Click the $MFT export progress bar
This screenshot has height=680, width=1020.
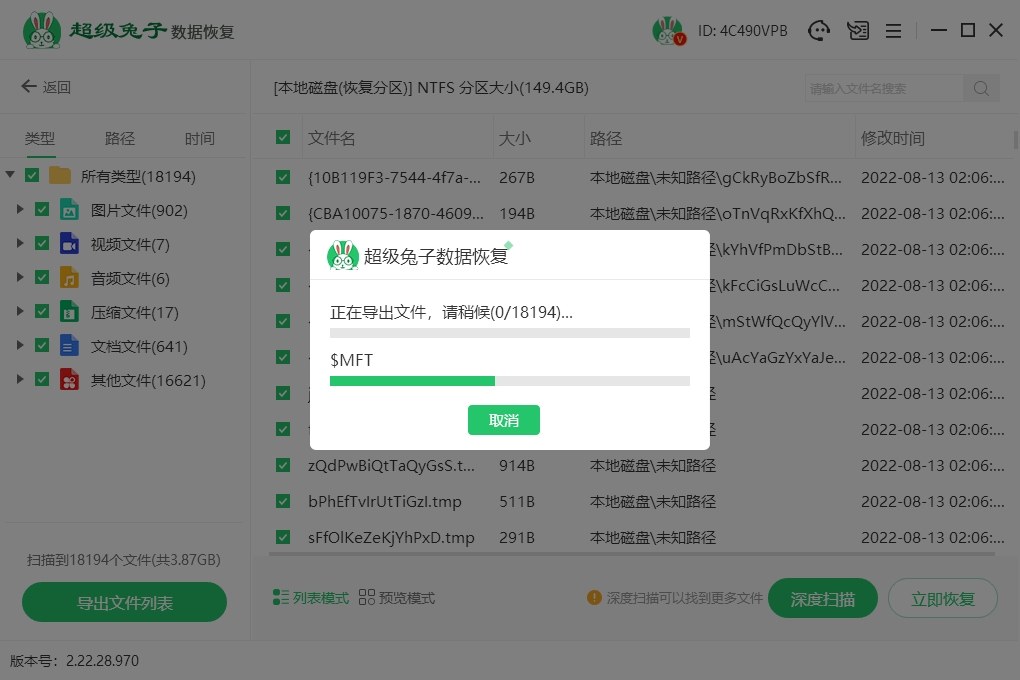(x=509, y=381)
